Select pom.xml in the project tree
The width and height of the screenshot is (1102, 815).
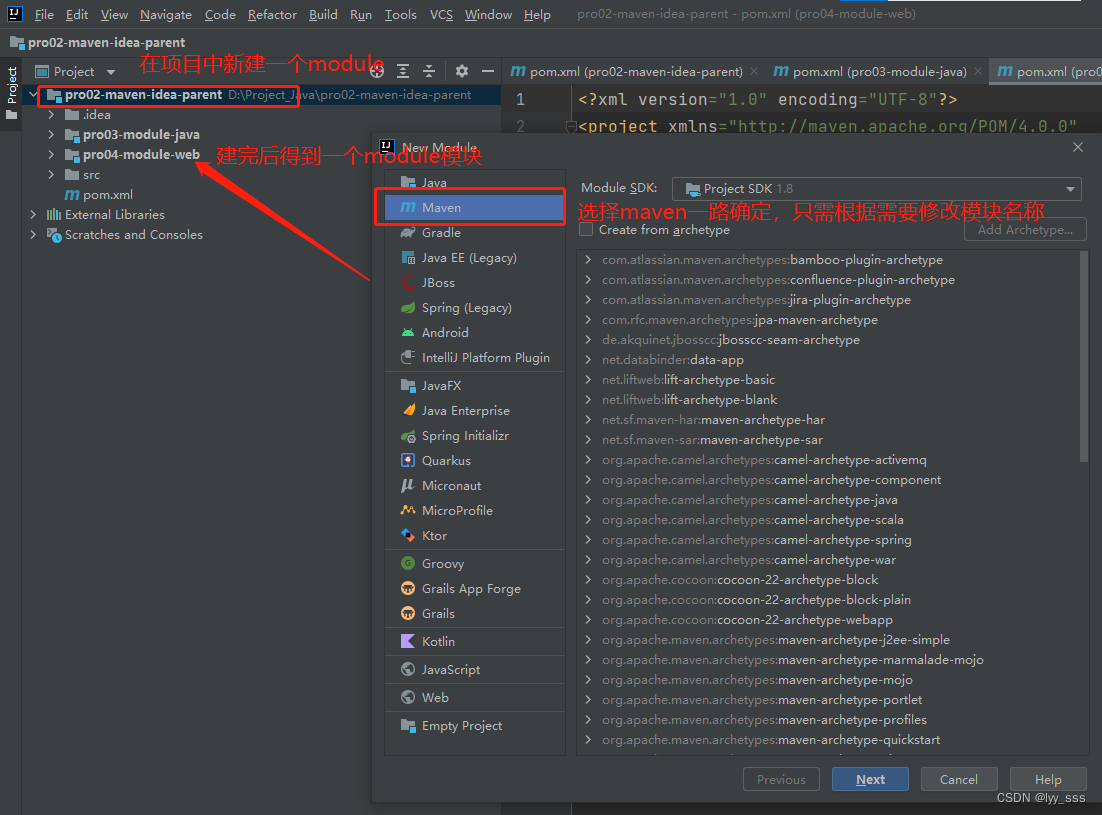point(98,195)
